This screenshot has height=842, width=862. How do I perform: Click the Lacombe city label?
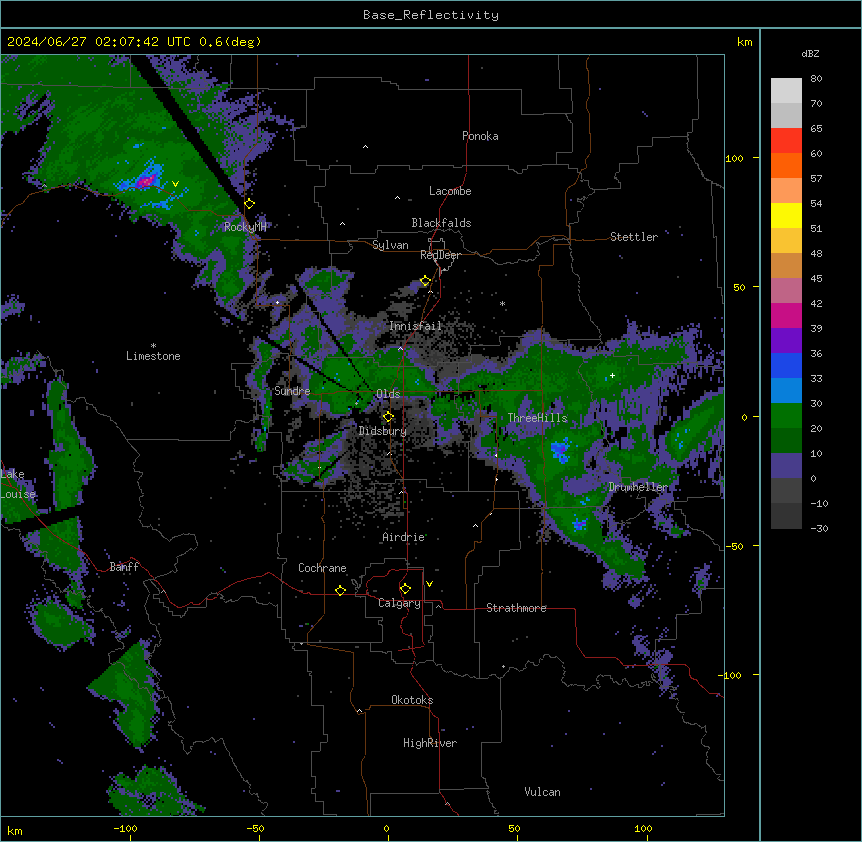click(x=450, y=191)
